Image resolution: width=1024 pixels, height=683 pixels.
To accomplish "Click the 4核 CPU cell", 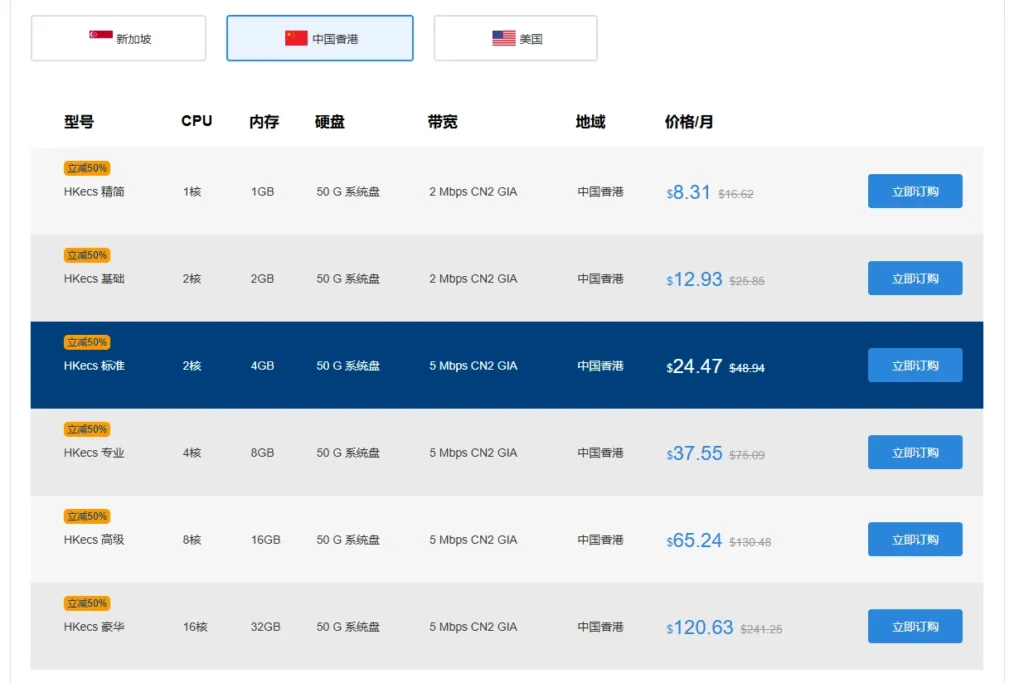I will pos(192,453).
